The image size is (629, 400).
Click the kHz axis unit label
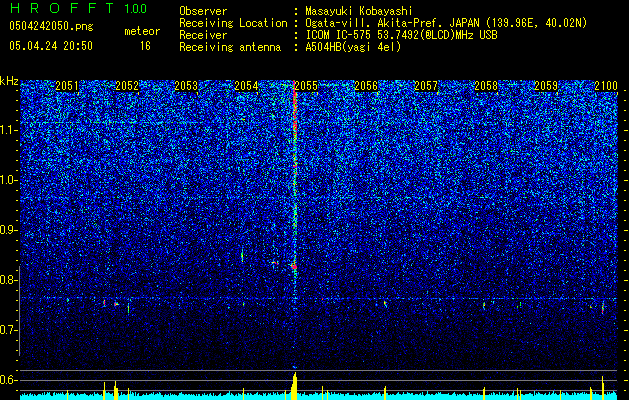(x=9, y=81)
